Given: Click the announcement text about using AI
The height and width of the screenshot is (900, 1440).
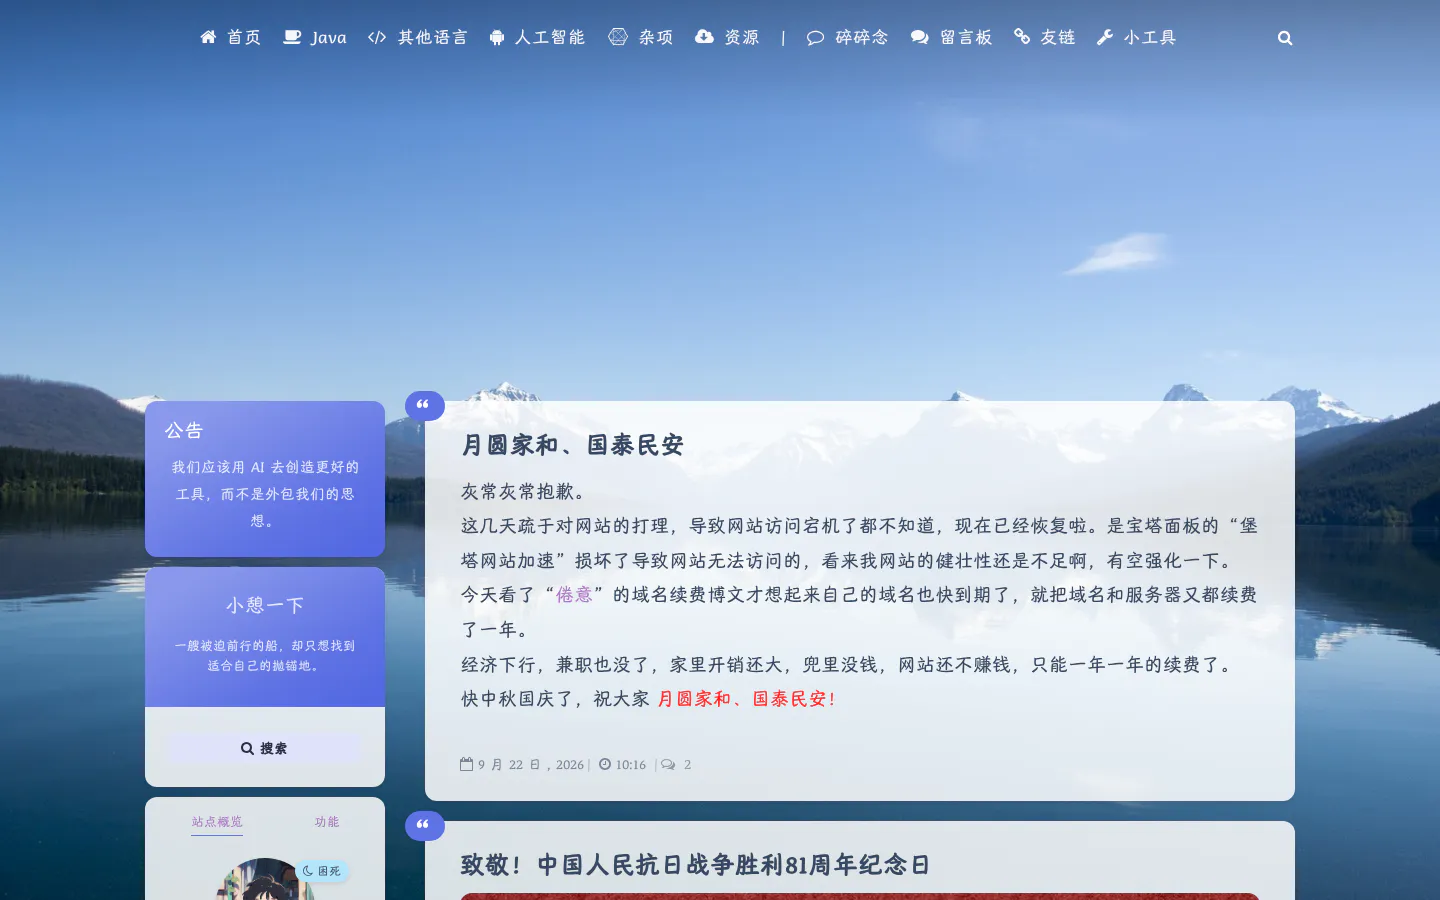Looking at the screenshot, I should tap(265, 494).
